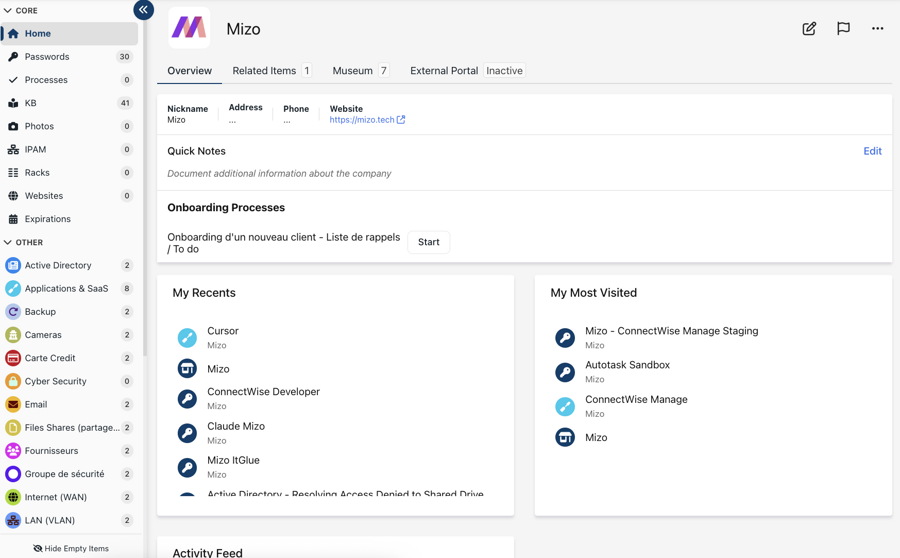Click Edit next to Quick Notes
The height and width of the screenshot is (558, 900).
pos(872,151)
